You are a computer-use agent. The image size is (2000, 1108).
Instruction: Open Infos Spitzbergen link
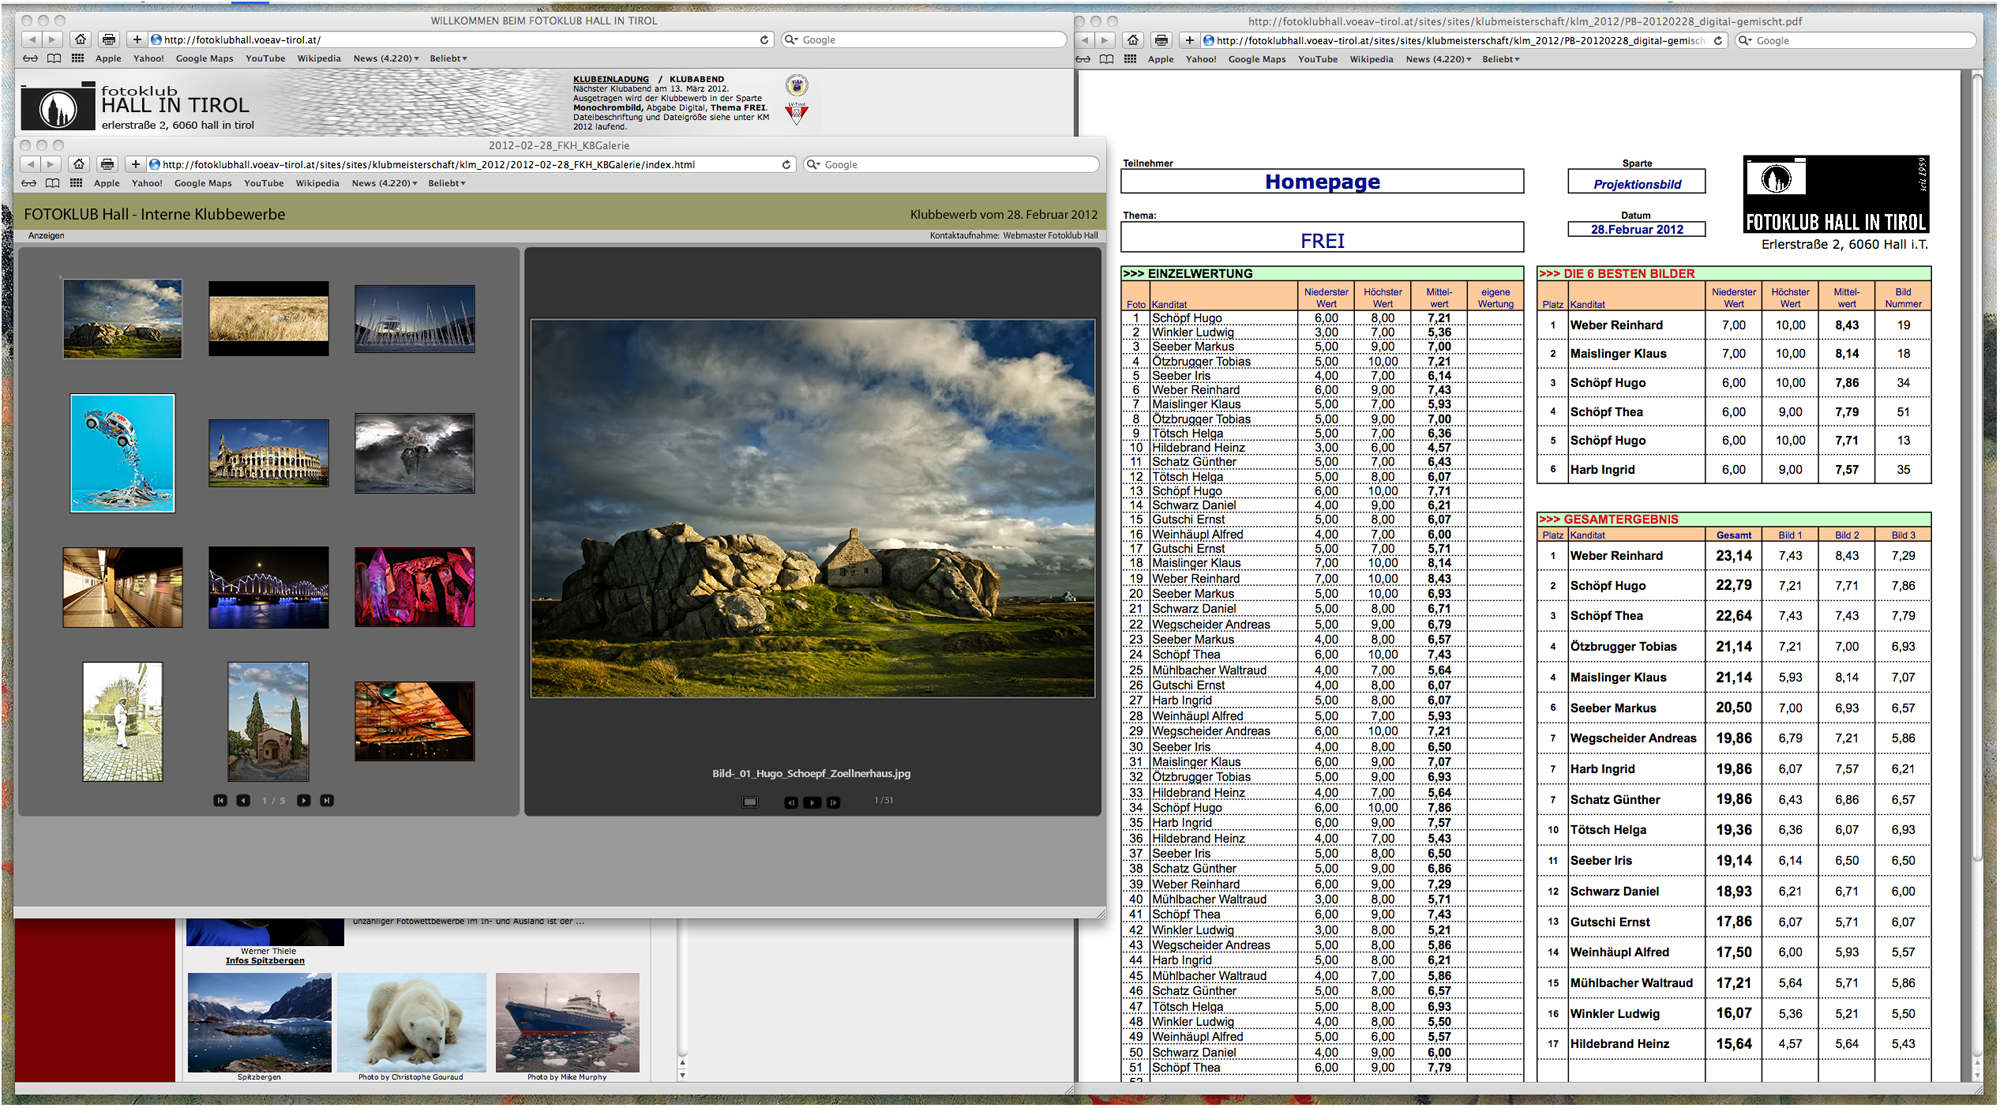coord(265,961)
